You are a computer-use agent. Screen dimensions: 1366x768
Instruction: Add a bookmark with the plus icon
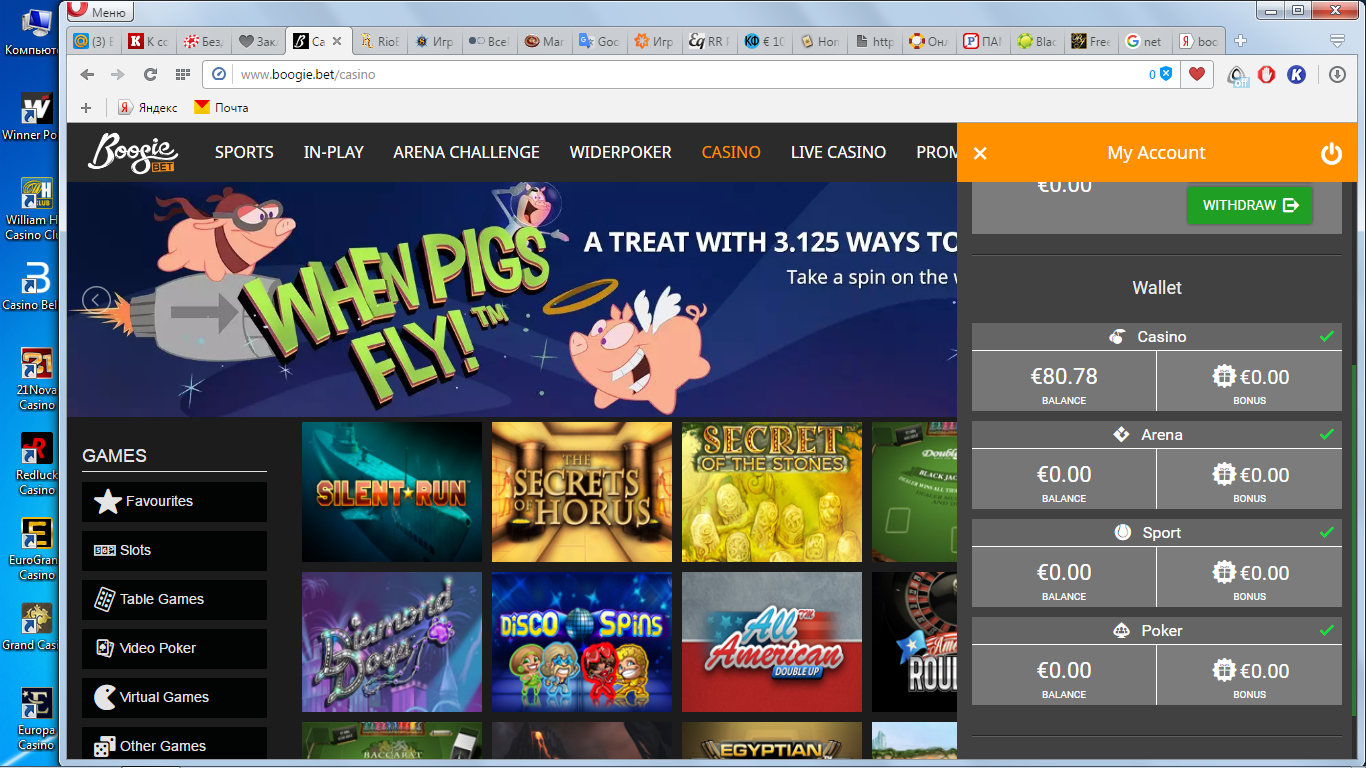coord(86,107)
